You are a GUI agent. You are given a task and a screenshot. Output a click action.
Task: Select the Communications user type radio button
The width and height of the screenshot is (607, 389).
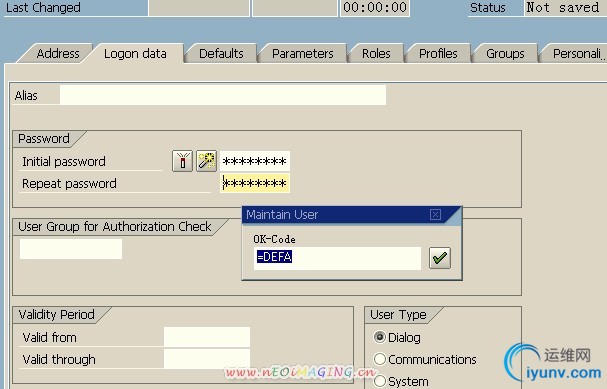(380, 359)
